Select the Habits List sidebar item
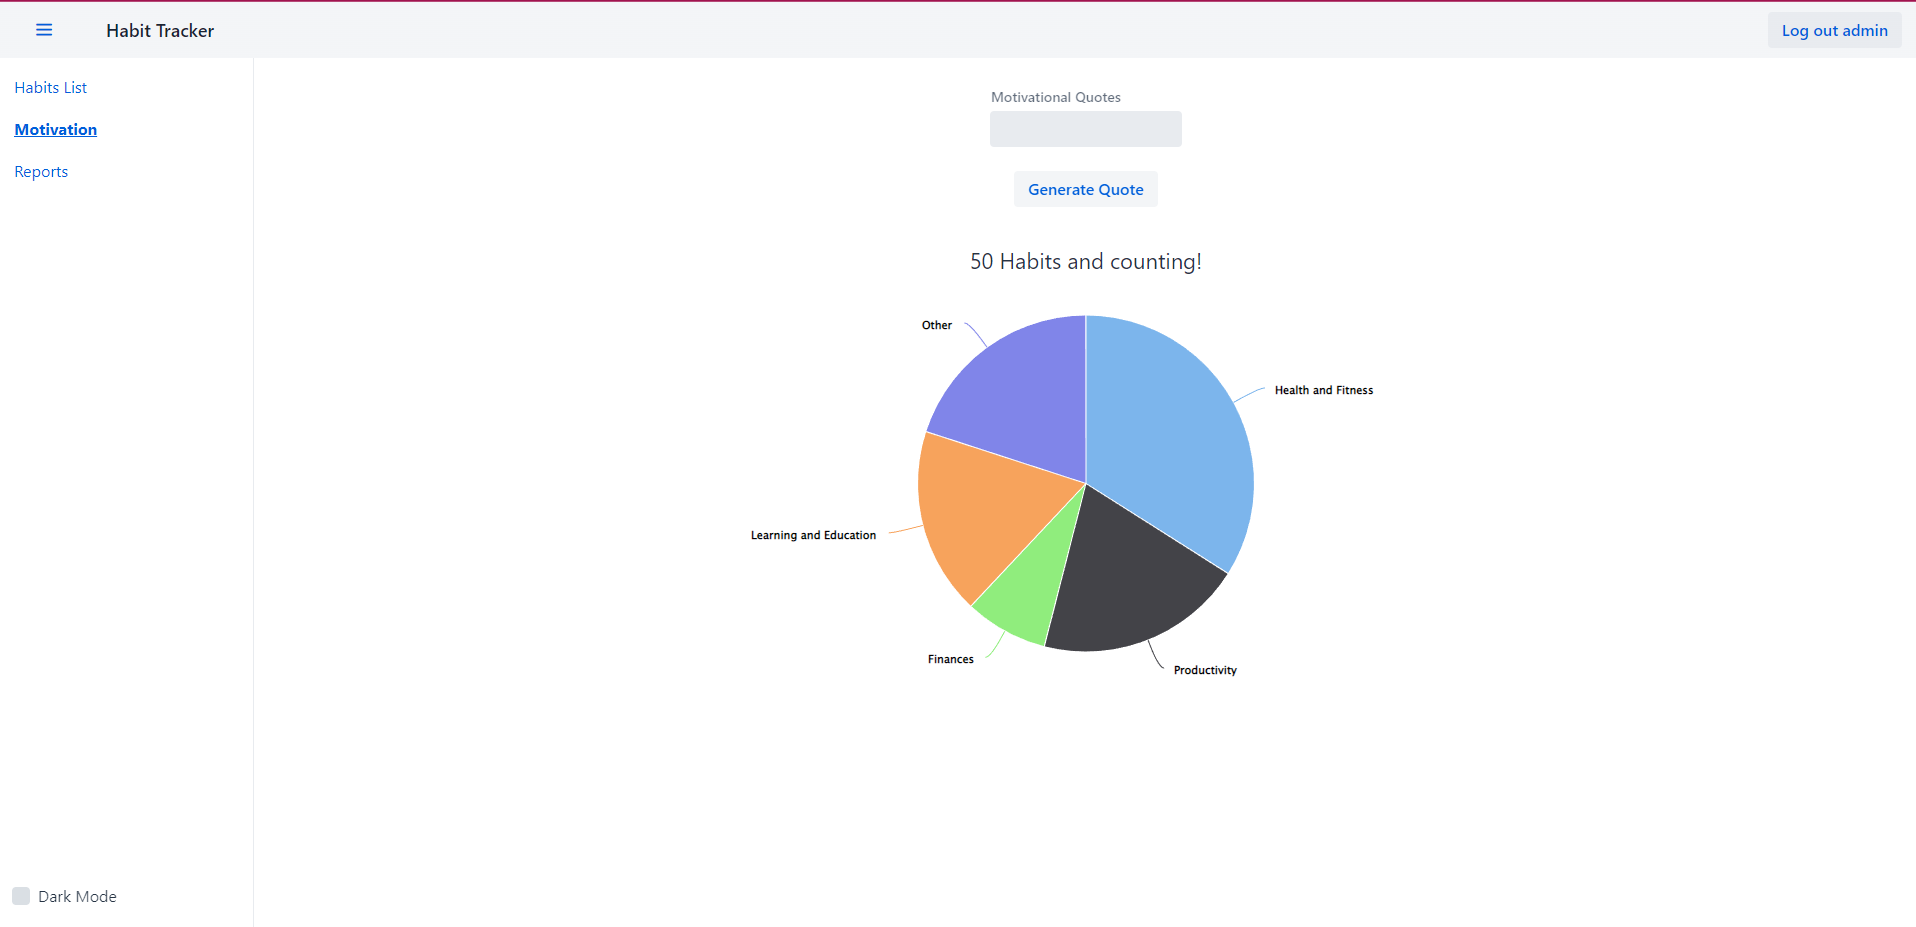Image resolution: width=1916 pixels, height=927 pixels. 50,87
